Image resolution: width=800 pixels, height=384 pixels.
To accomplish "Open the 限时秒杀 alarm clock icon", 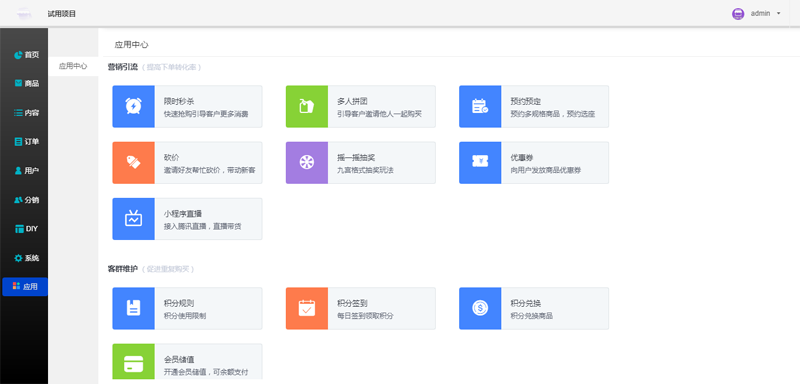I will coord(134,106).
